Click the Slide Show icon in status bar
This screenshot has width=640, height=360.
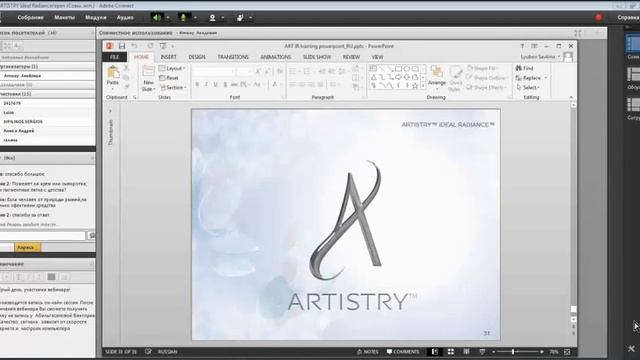click(x=482, y=351)
